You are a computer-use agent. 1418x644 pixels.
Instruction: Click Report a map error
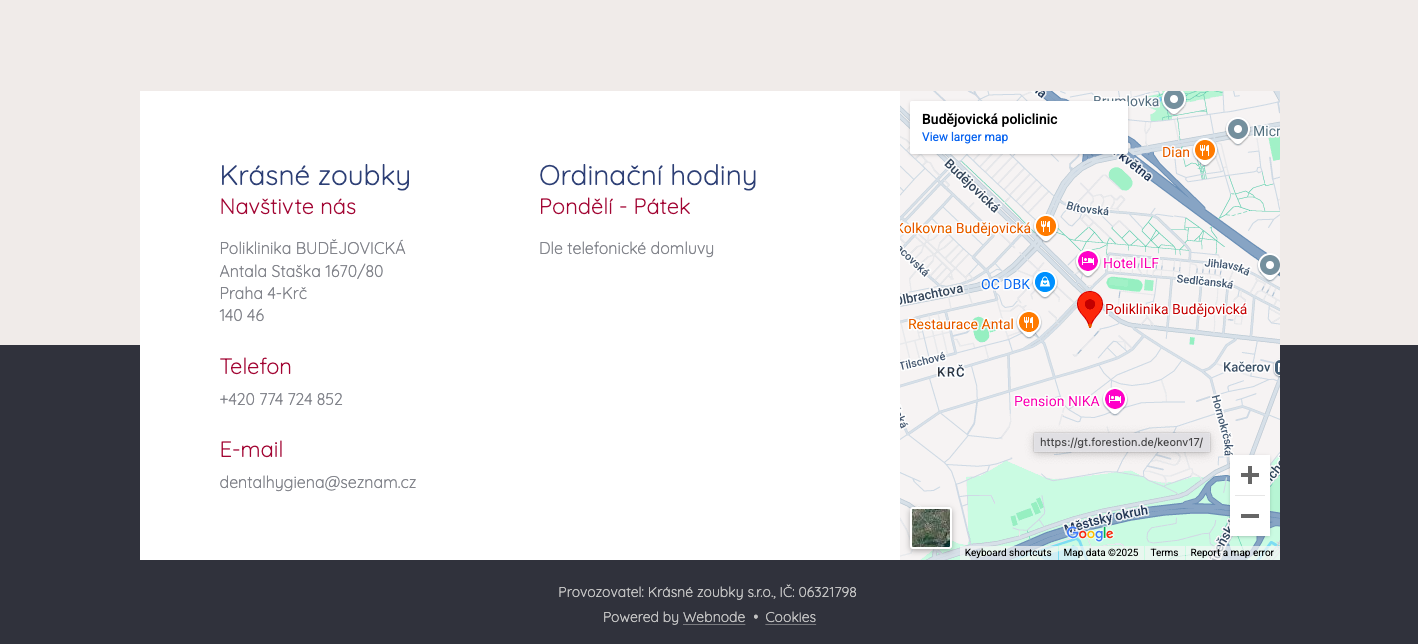(1231, 553)
